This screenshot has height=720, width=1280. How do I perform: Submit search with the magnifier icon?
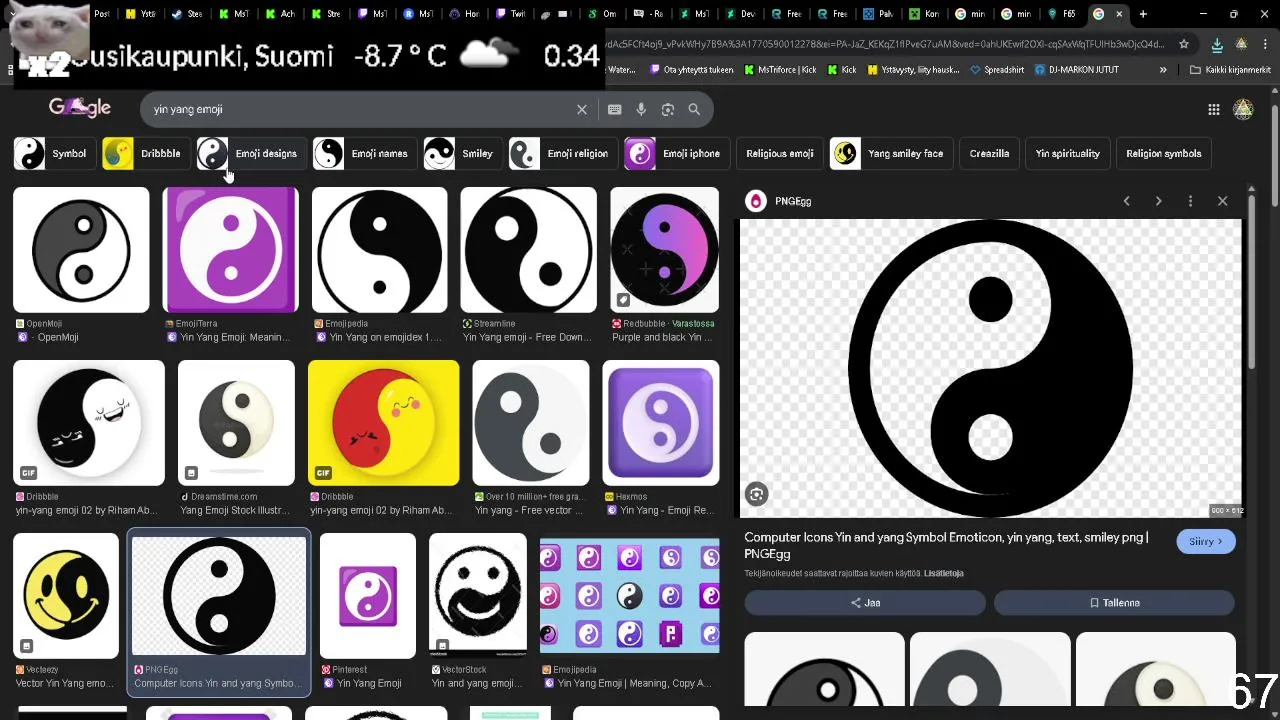694,109
